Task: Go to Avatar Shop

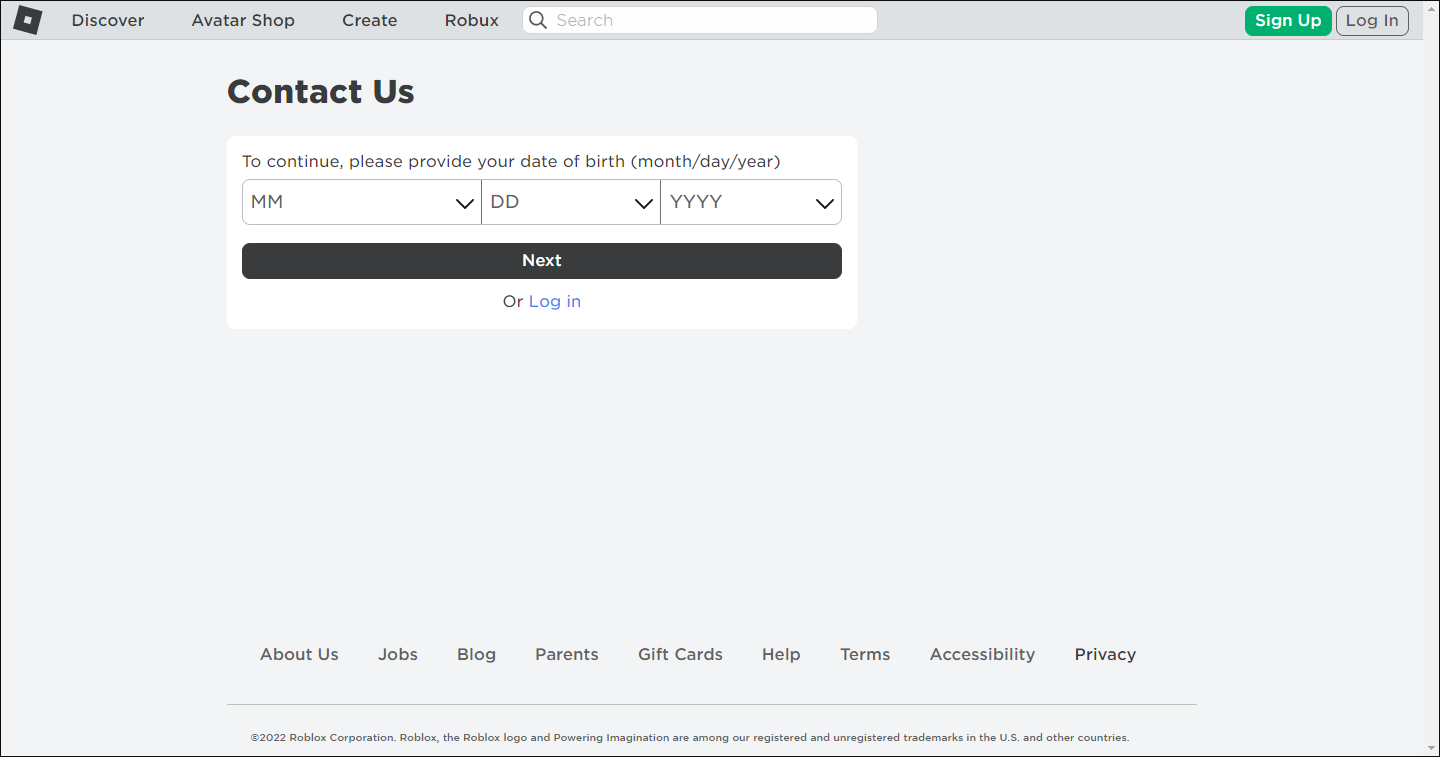Action: 243,20
